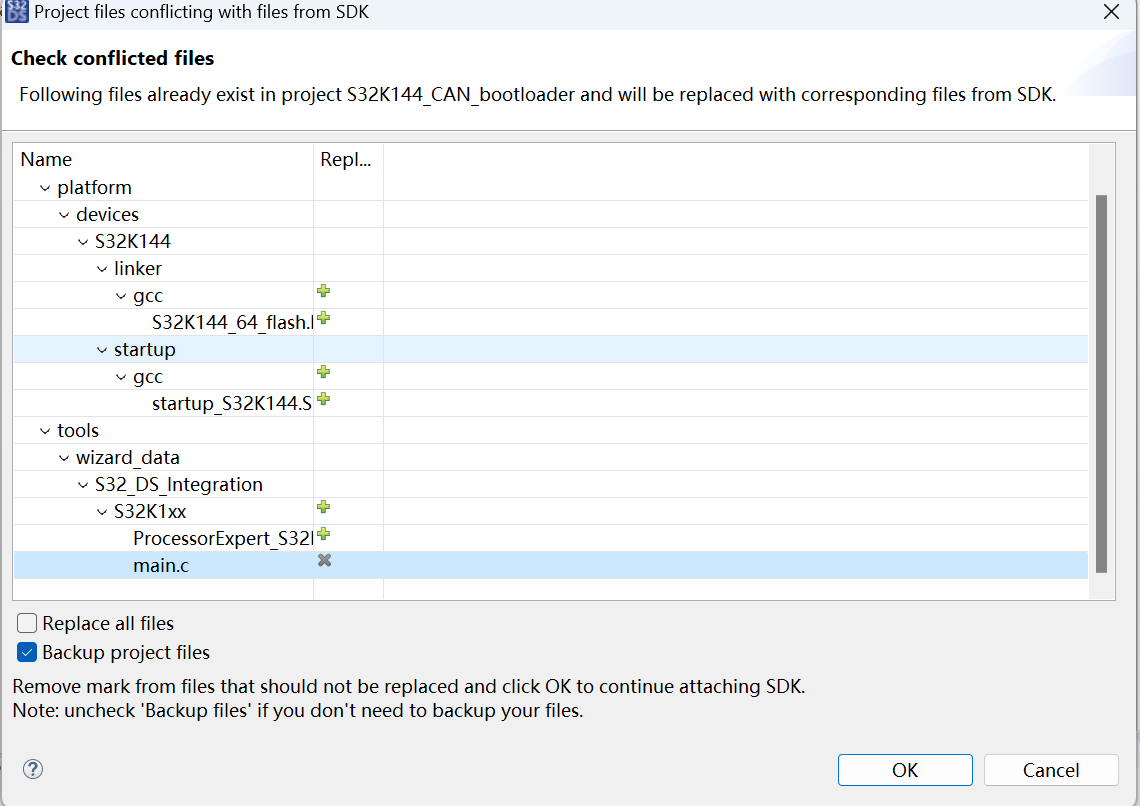Toggle the replace mark beside the startup gcc folder
1140x806 pixels.
coord(323,372)
